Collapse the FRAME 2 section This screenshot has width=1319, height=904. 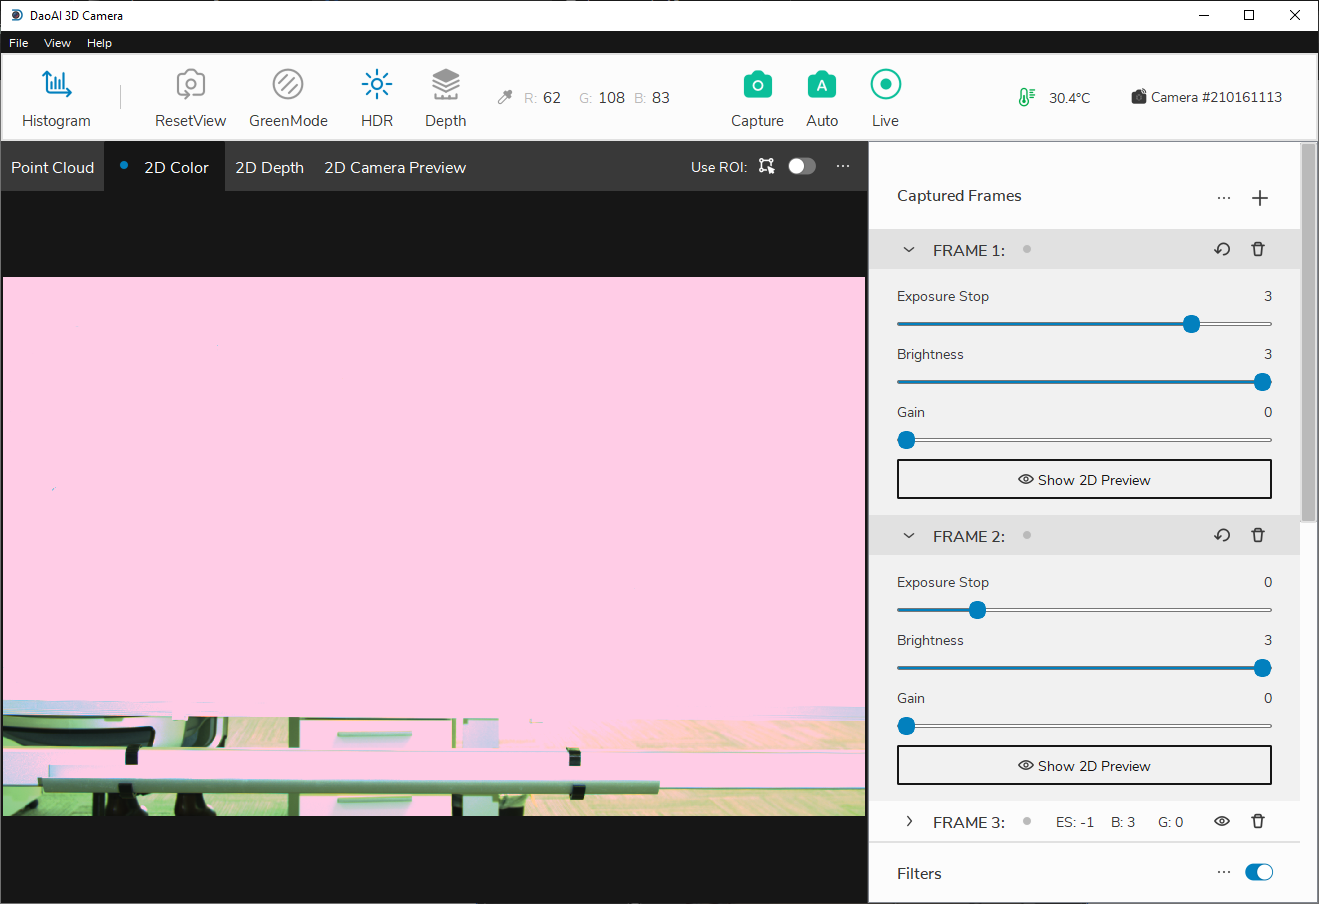coord(909,536)
